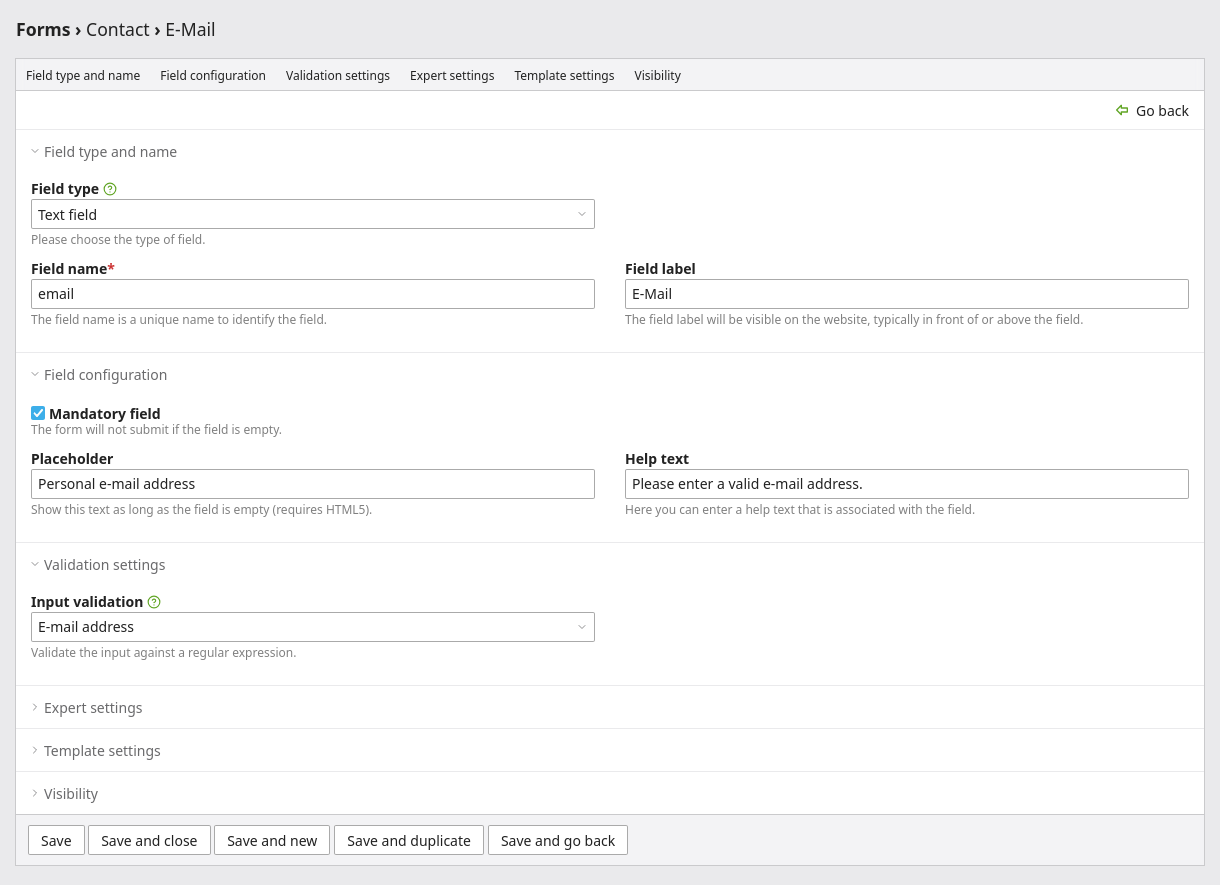The height and width of the screenshot is (885, 1220).
Task: Click the Mandatory field label text
Action: pyautogui.click(x=105, y=414)
